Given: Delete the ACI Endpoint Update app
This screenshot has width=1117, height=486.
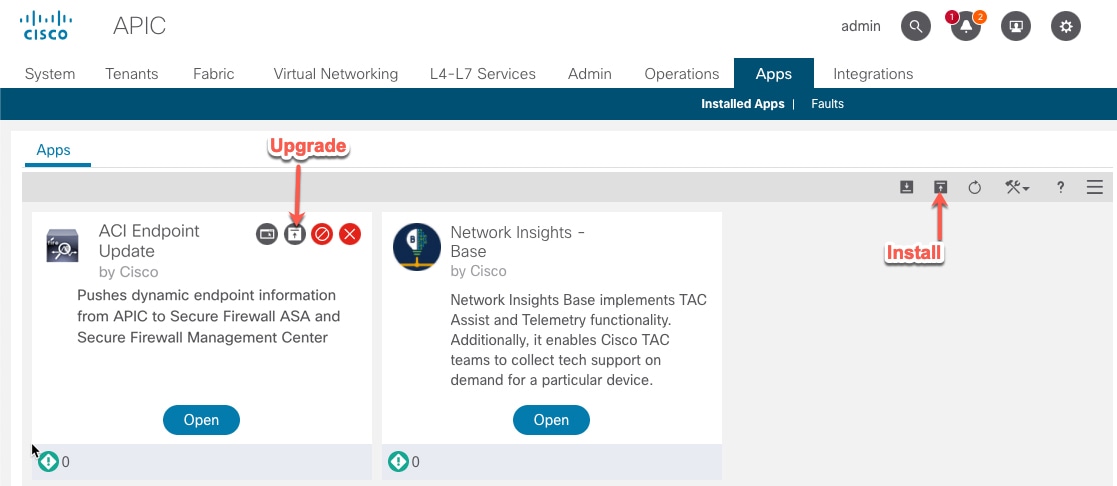Looking at the screenshot, I should pos(350,234).
